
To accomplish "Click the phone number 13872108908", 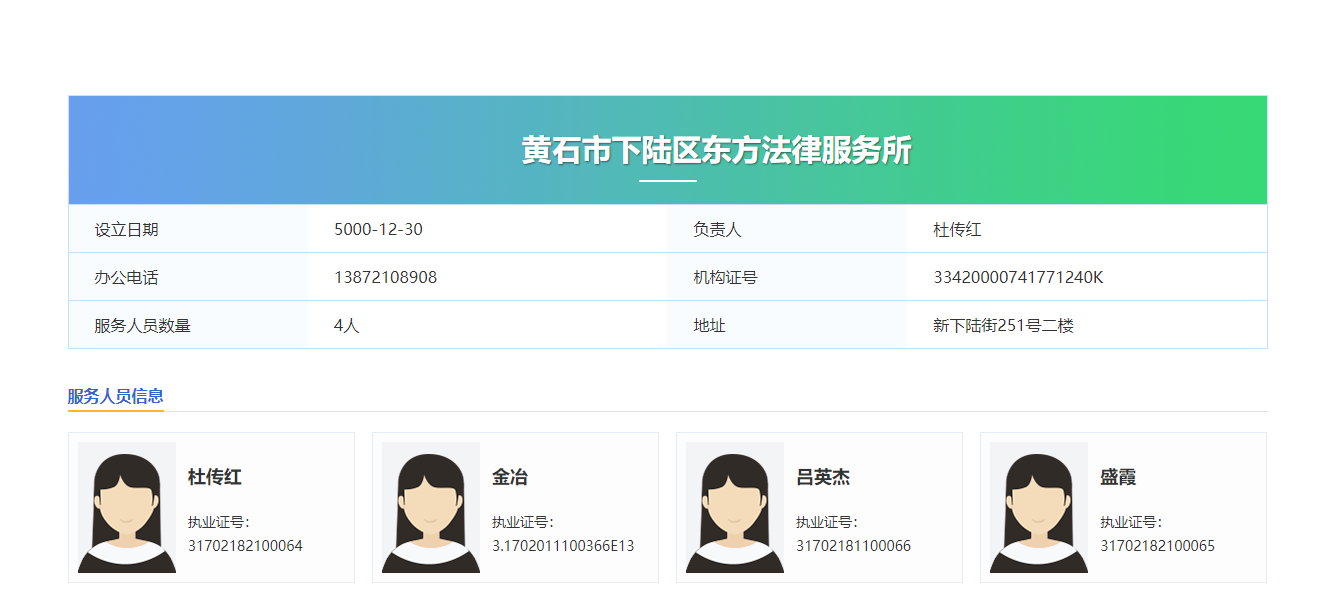I will click(x=385, y=277).
